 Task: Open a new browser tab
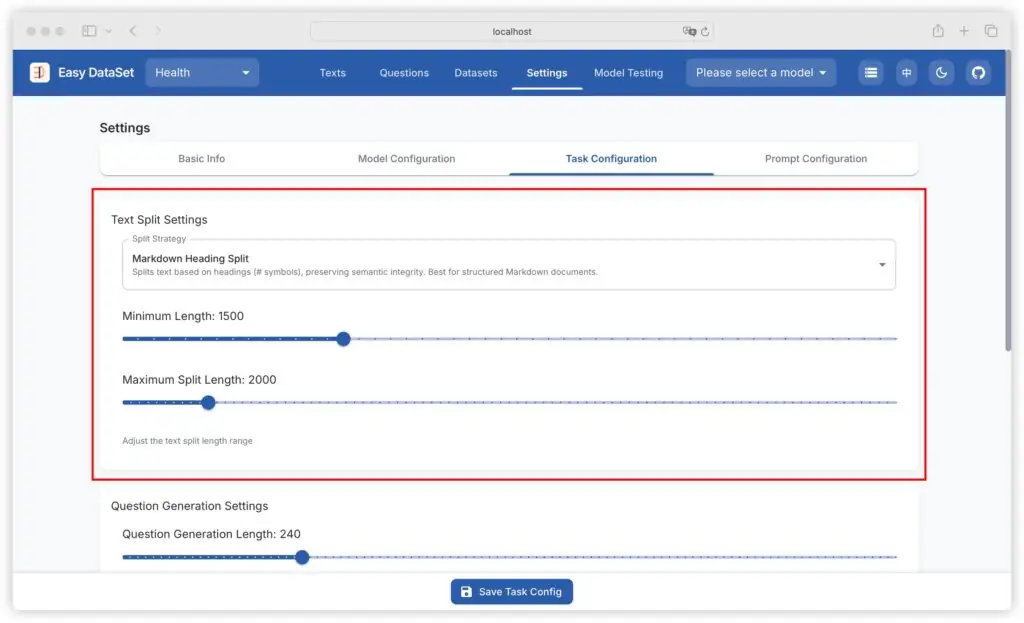[x=964, y=31]
